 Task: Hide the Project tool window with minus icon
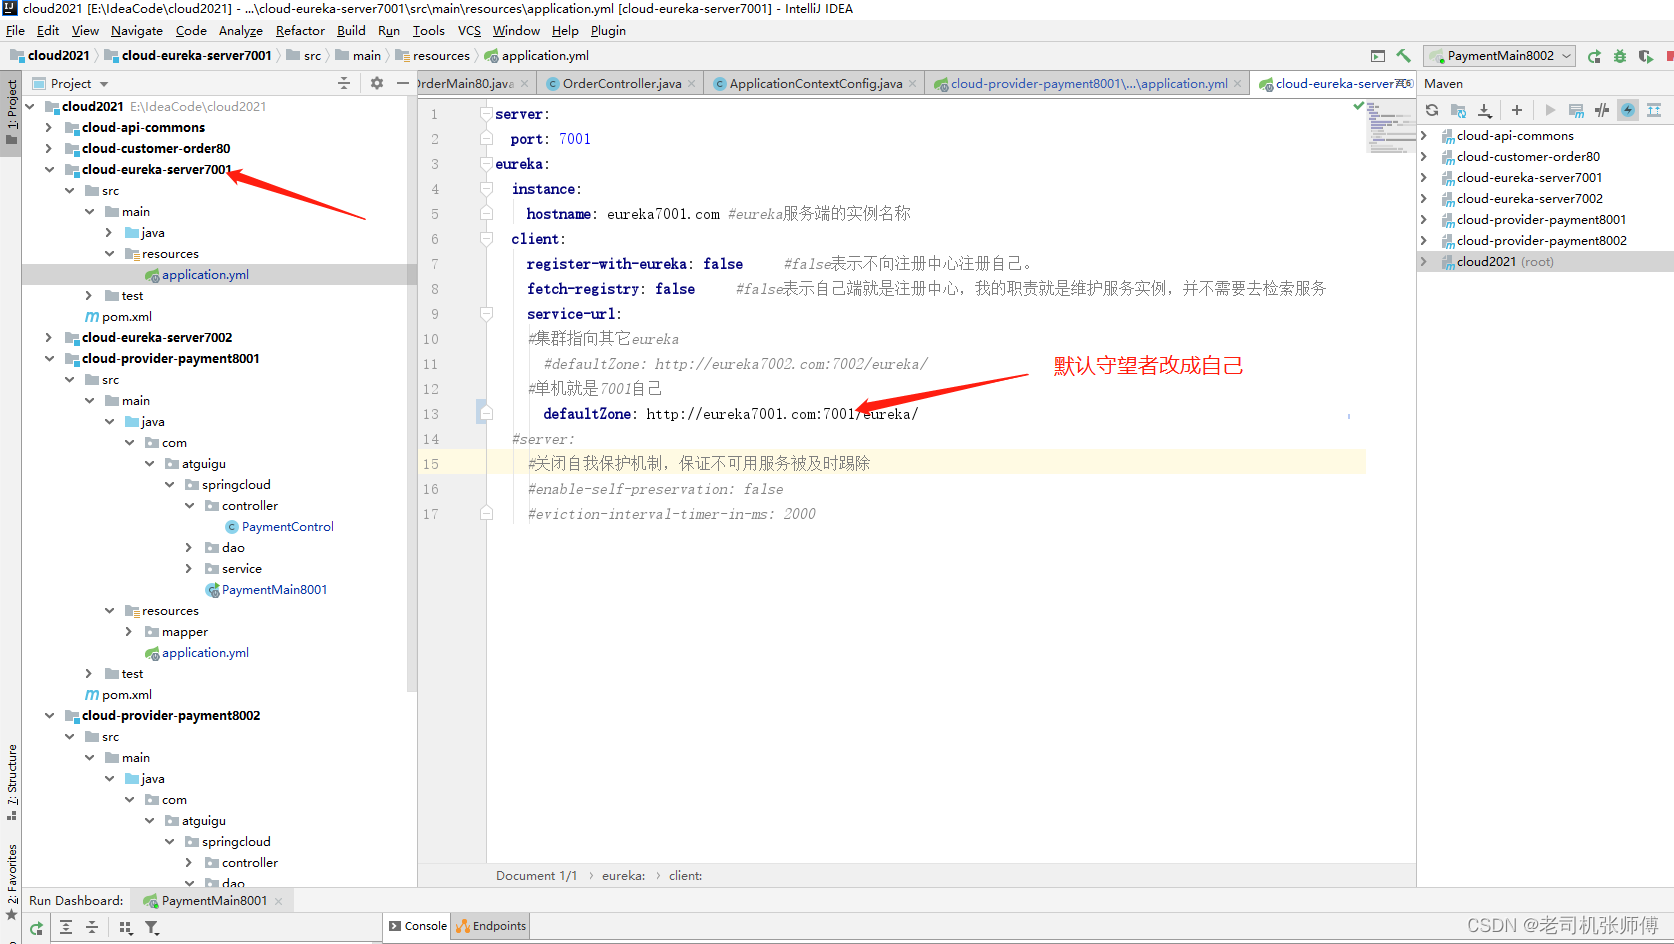[403, 83]
